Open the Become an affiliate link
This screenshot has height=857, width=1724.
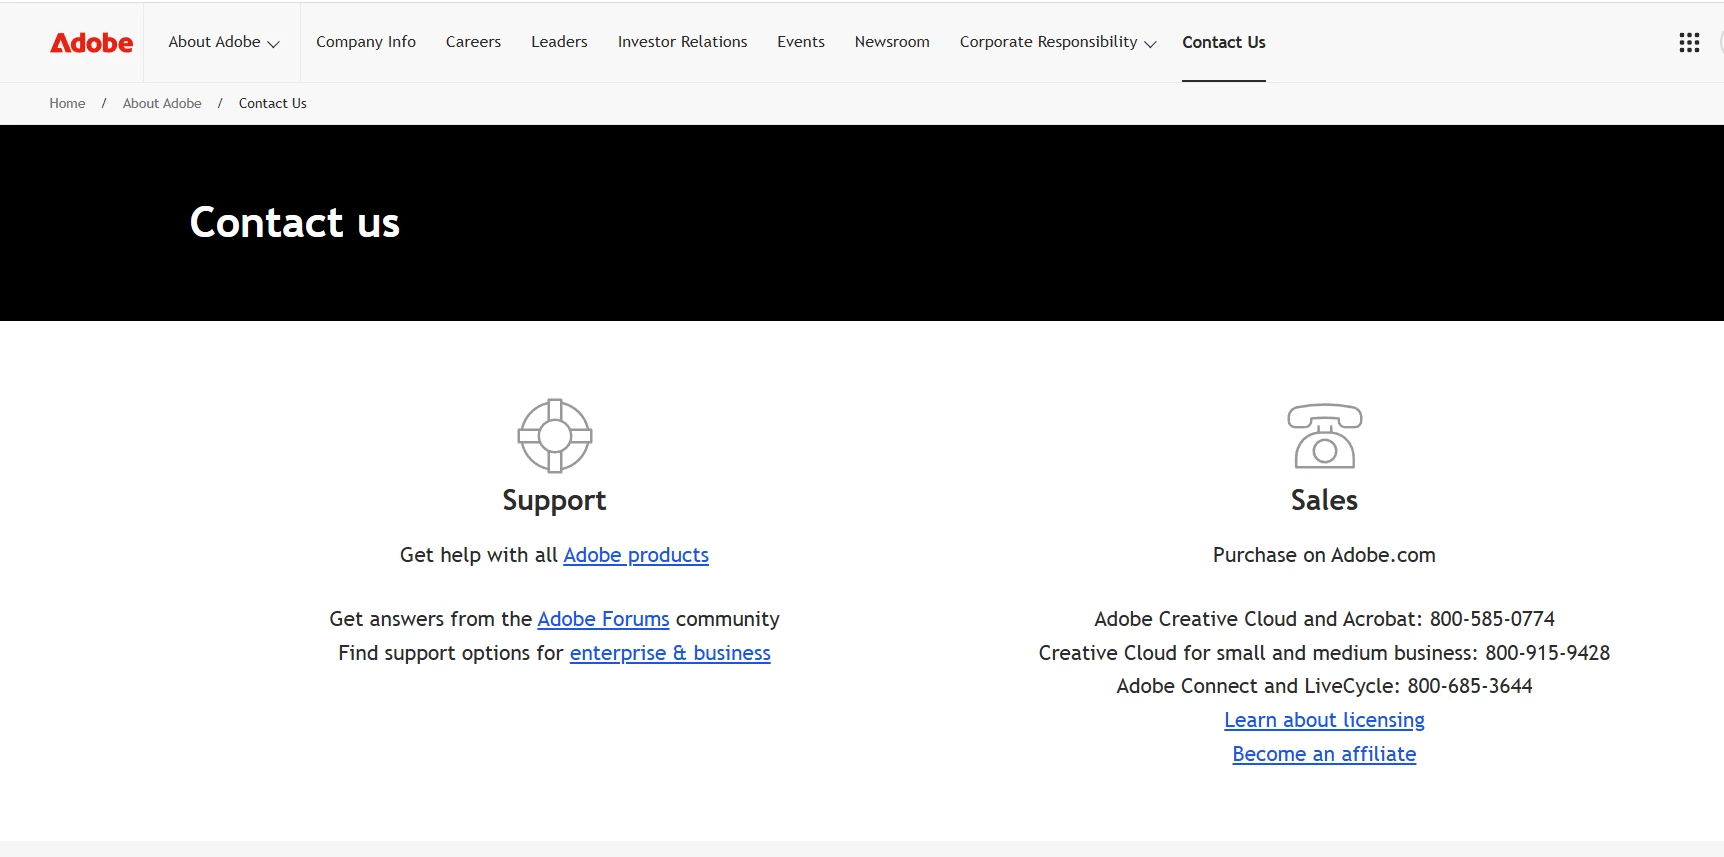click(x=1324, y=754)
